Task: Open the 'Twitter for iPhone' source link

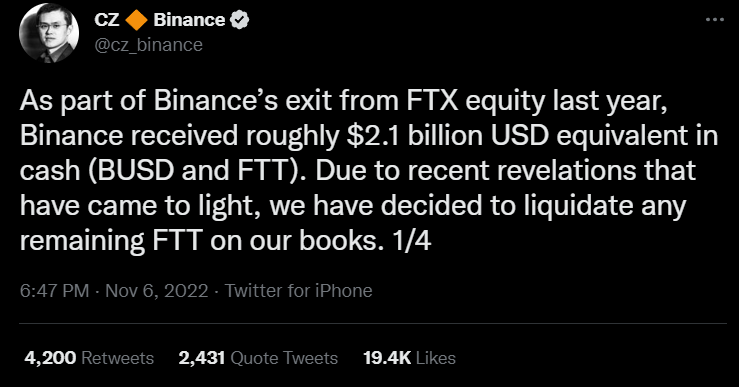Action: [298, 290]
